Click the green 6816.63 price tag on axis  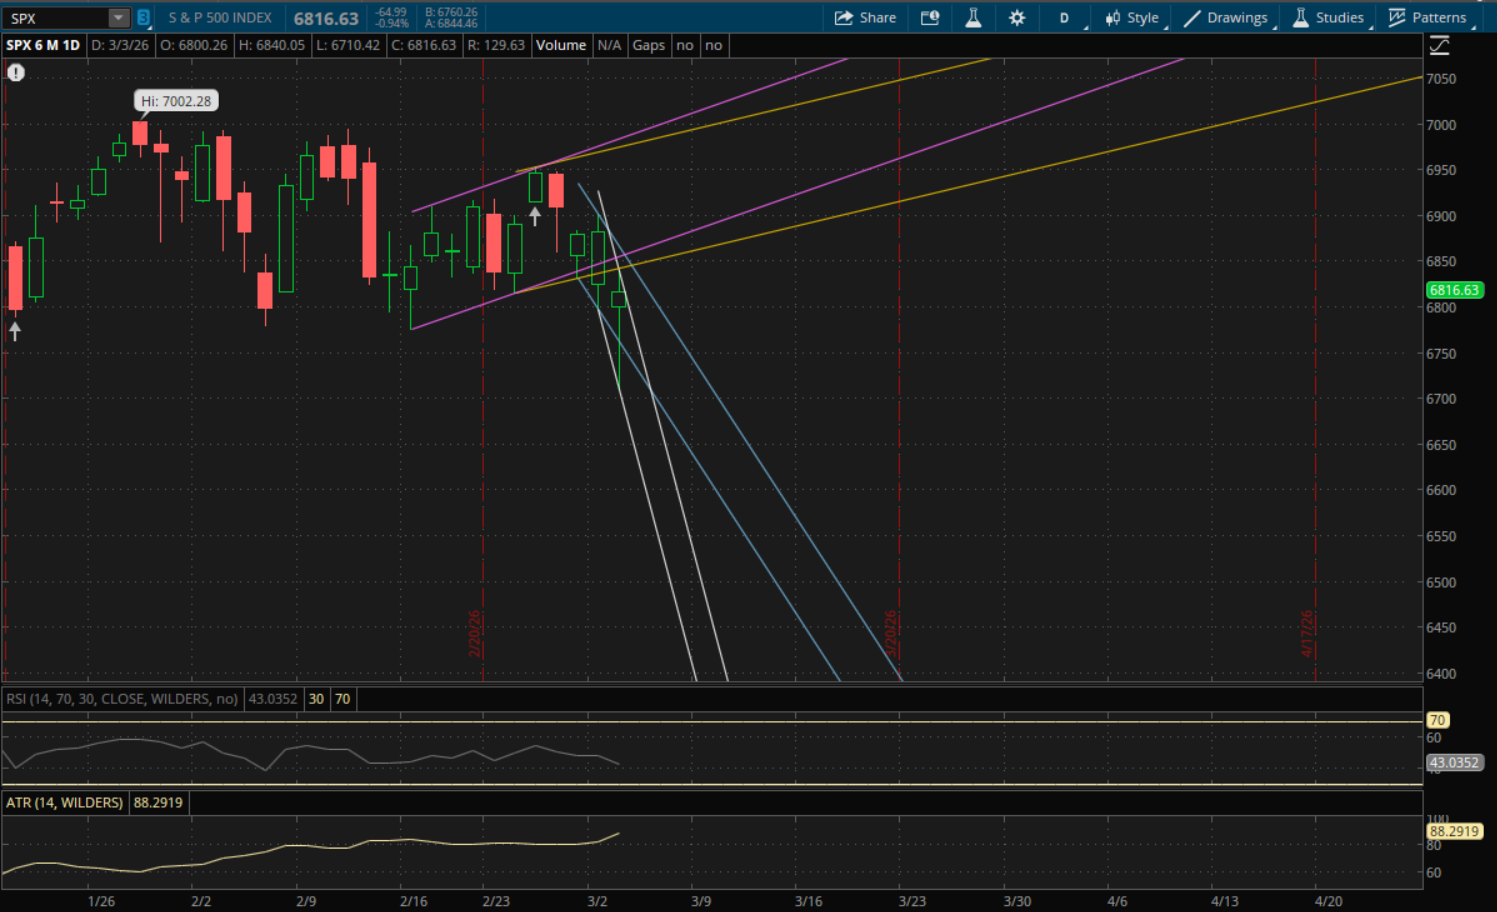click(x=1453, y=290)
